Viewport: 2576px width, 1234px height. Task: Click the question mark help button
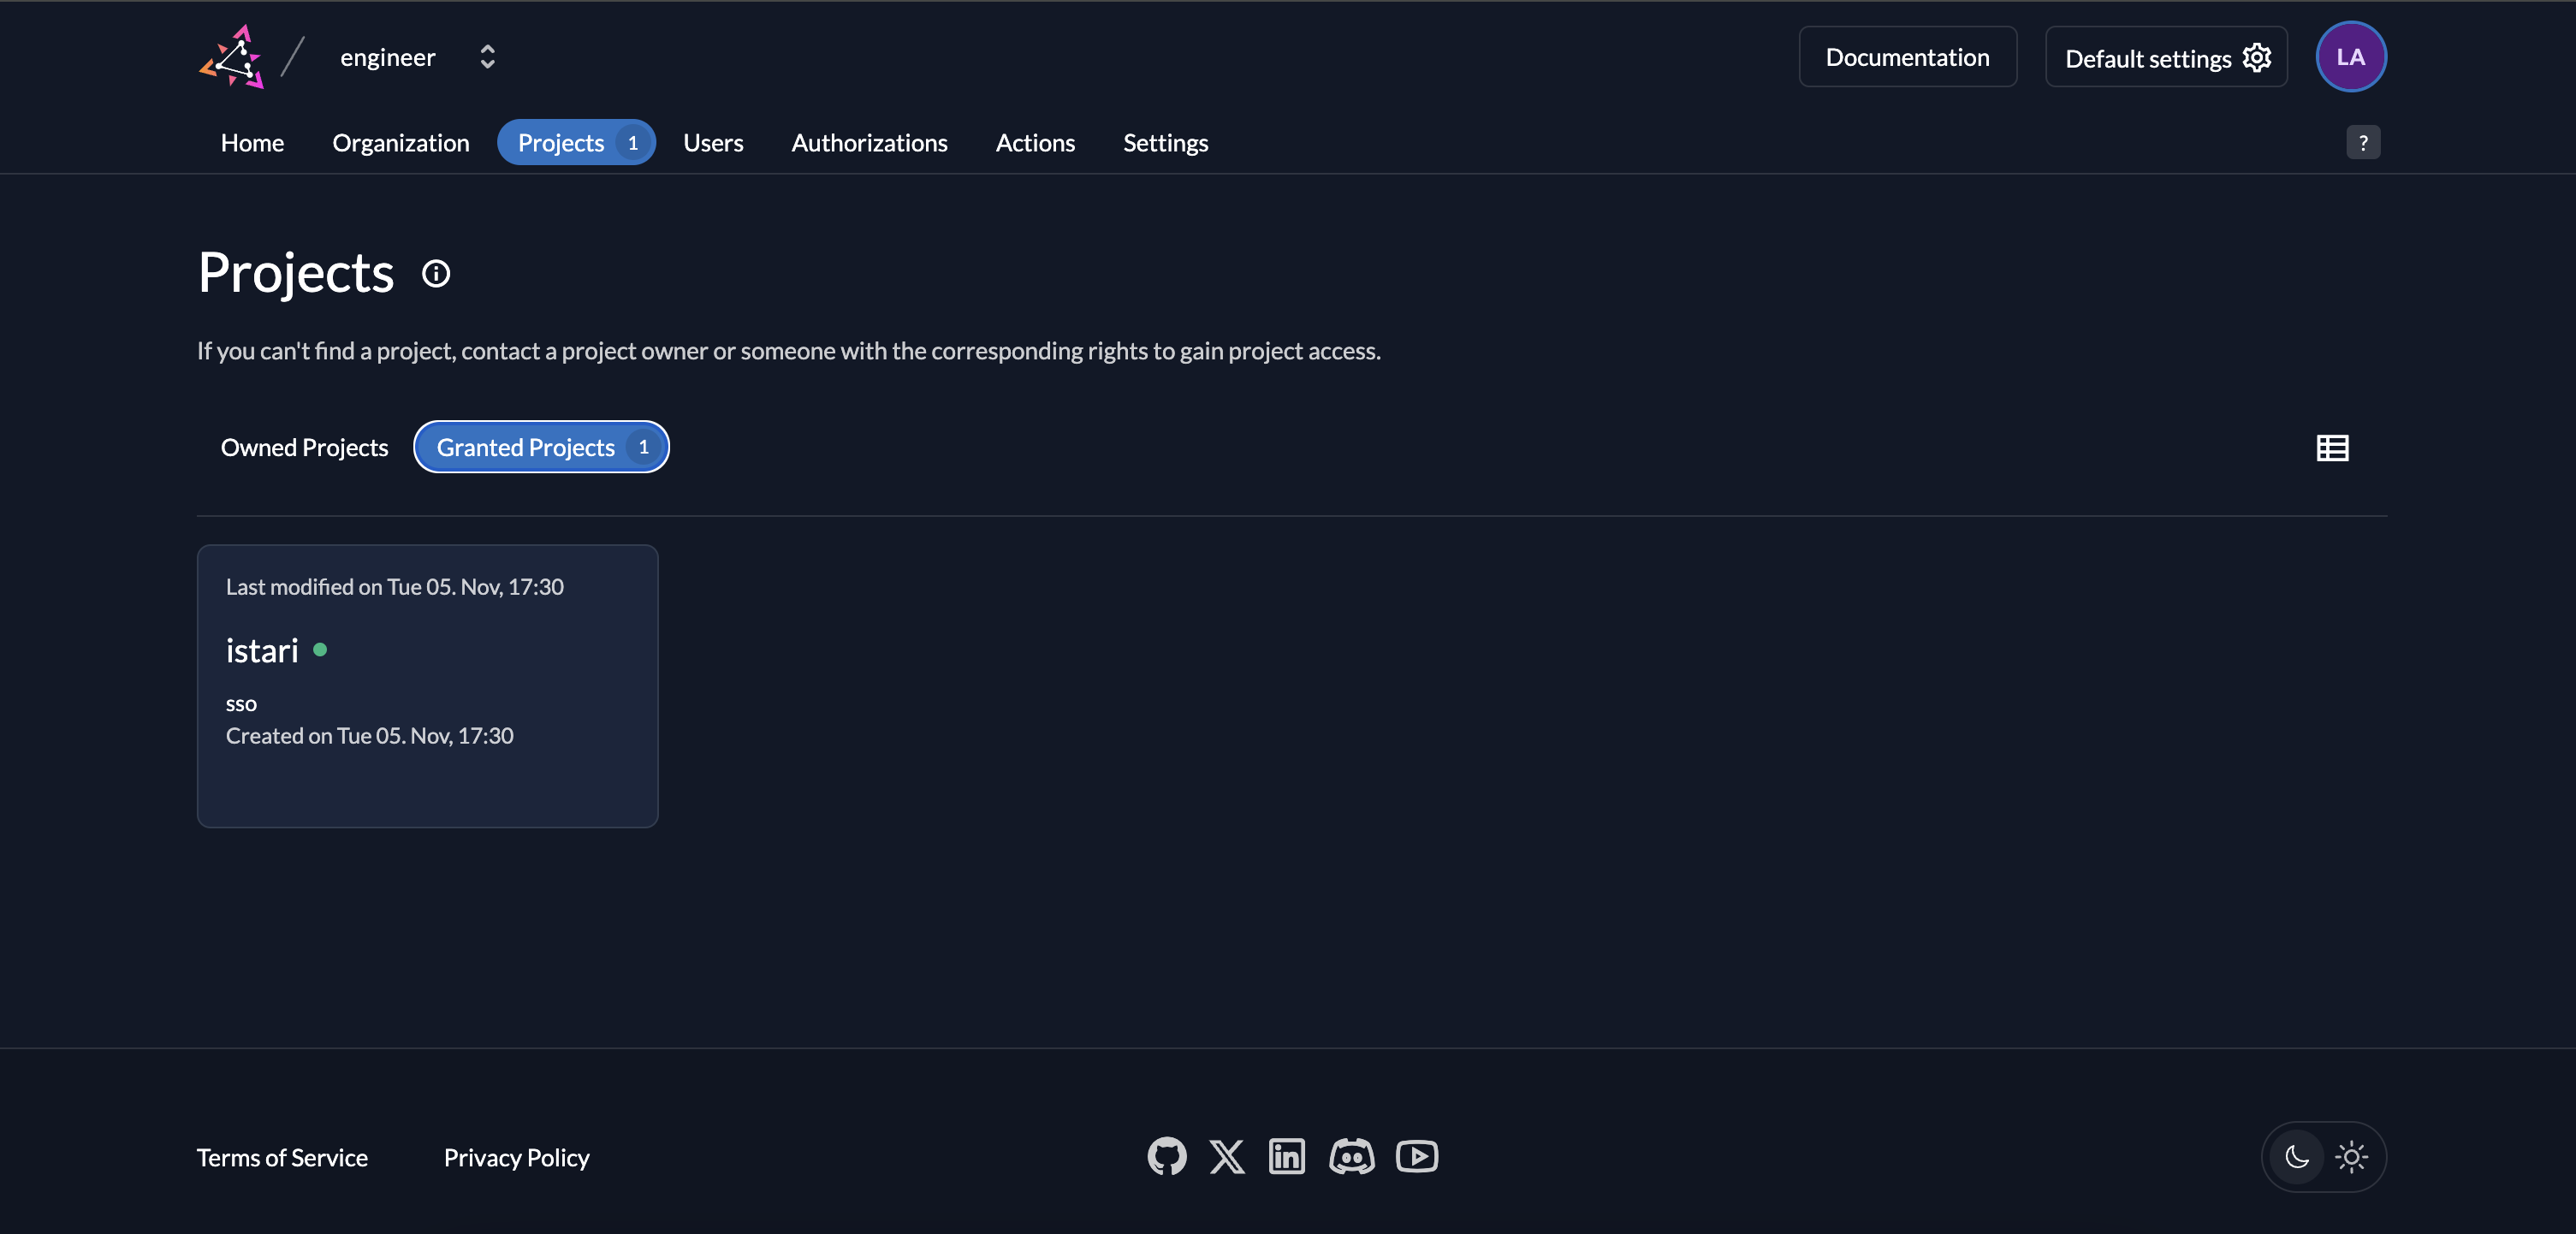pyautogui.click(x=2363, y=142)
